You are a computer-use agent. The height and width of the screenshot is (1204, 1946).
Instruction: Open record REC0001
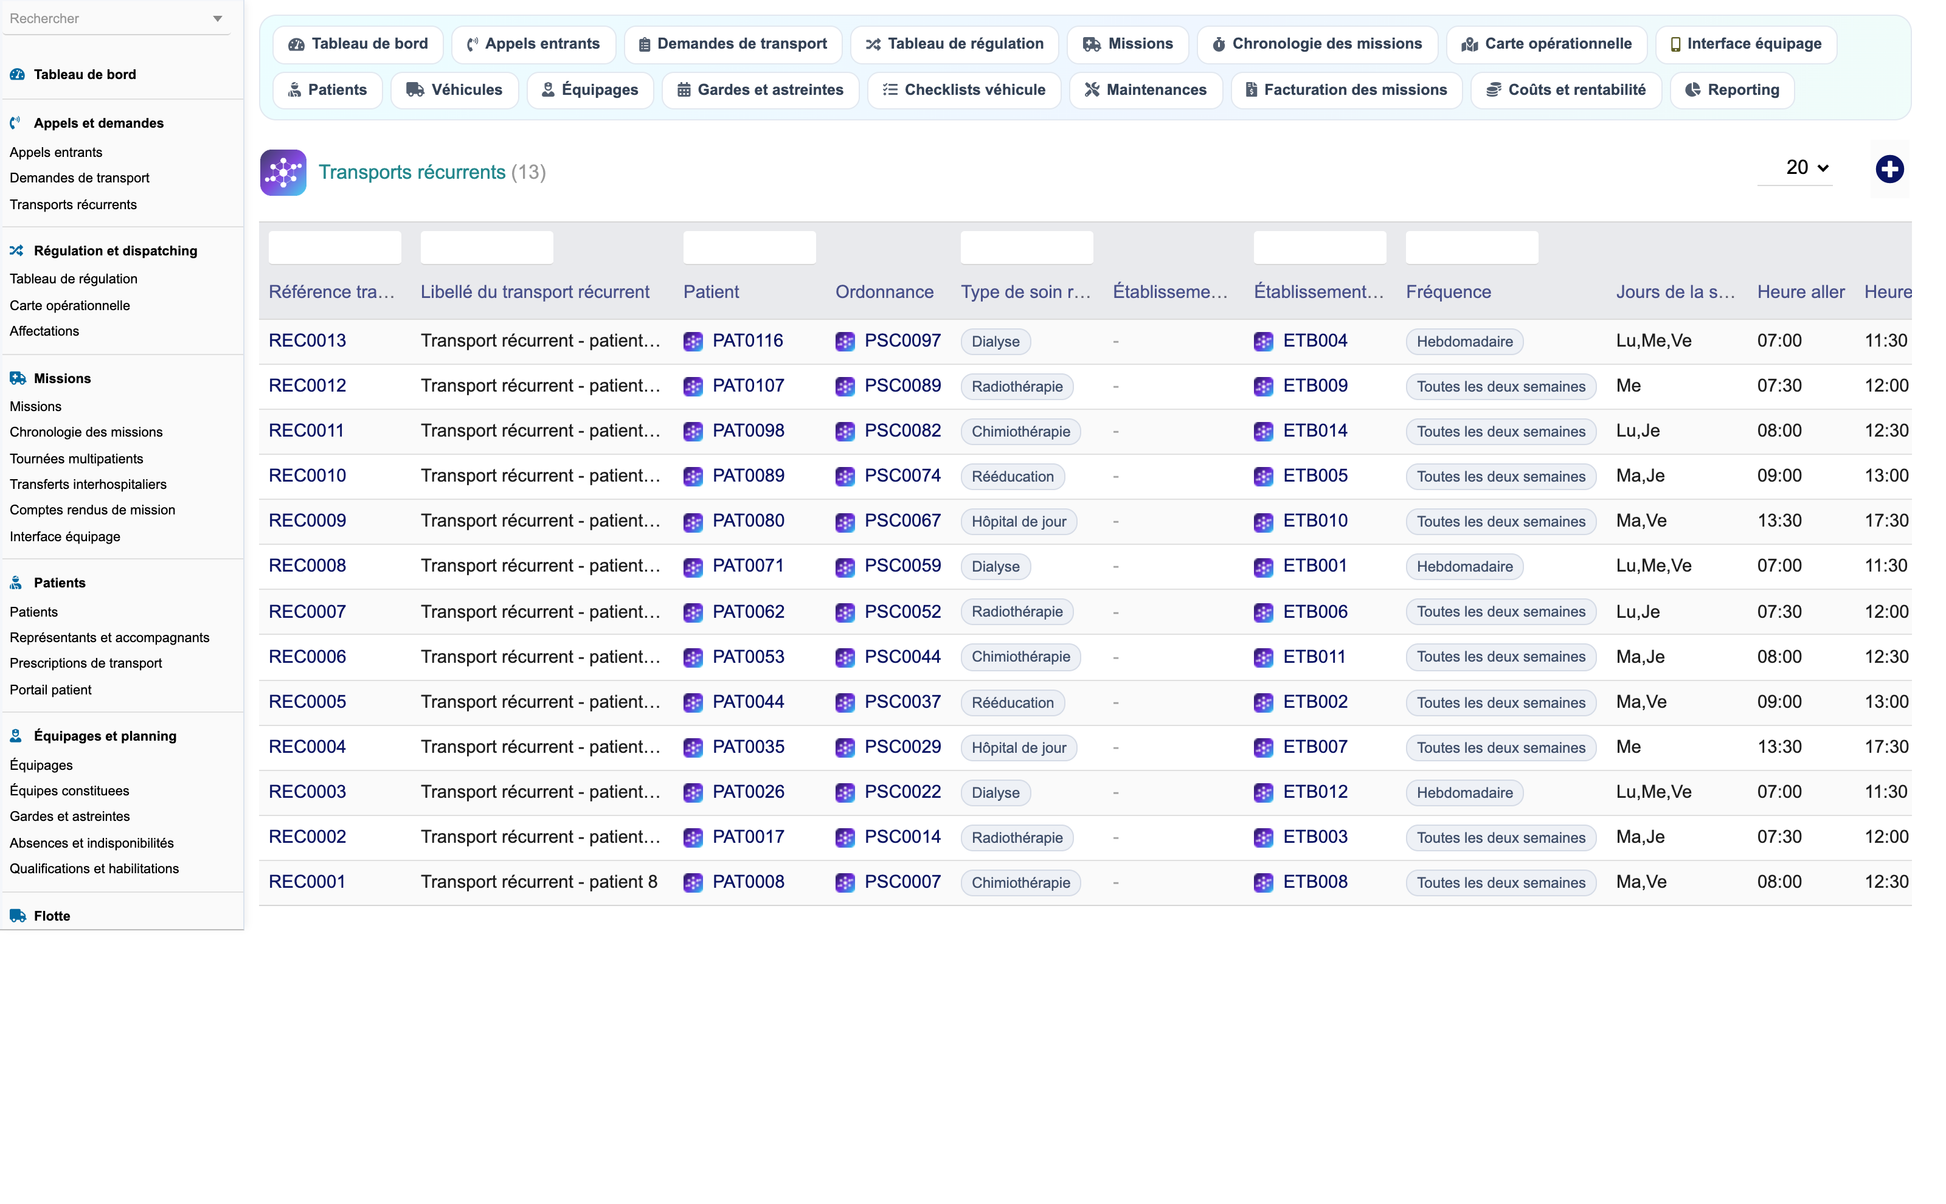pos(307,882)
